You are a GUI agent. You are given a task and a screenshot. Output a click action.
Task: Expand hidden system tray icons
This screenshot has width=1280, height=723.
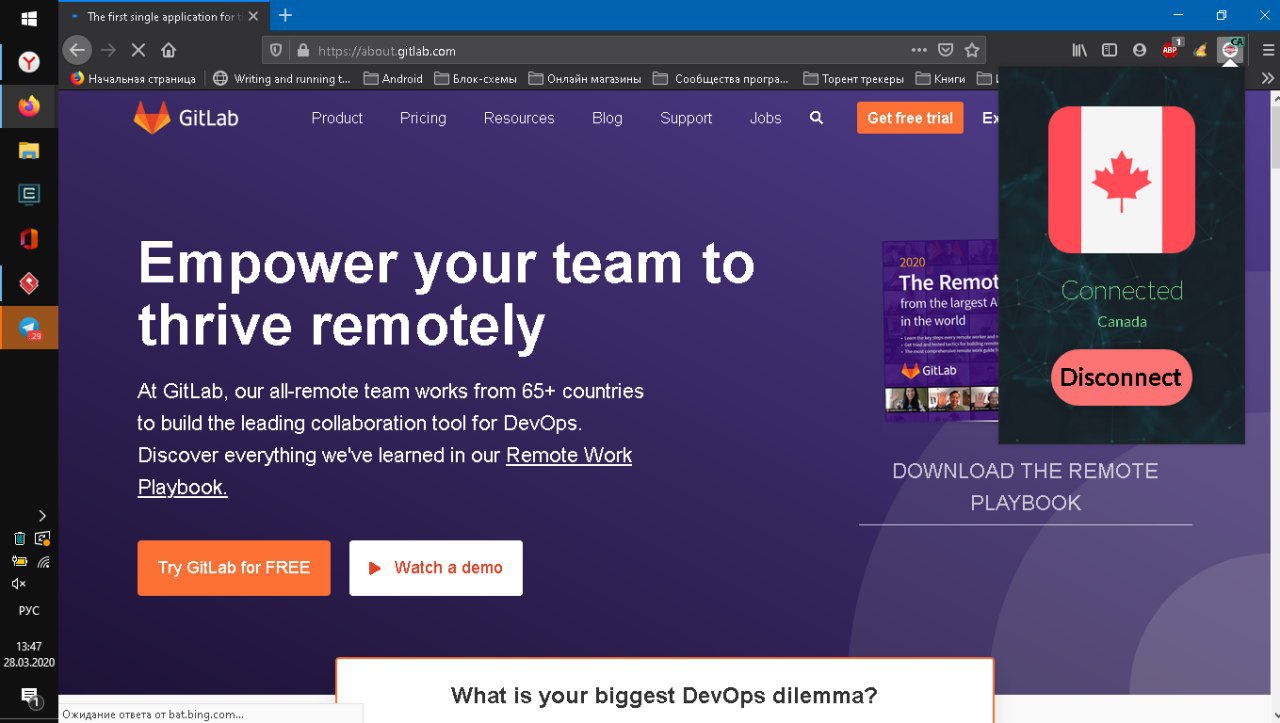click(42, 516)
